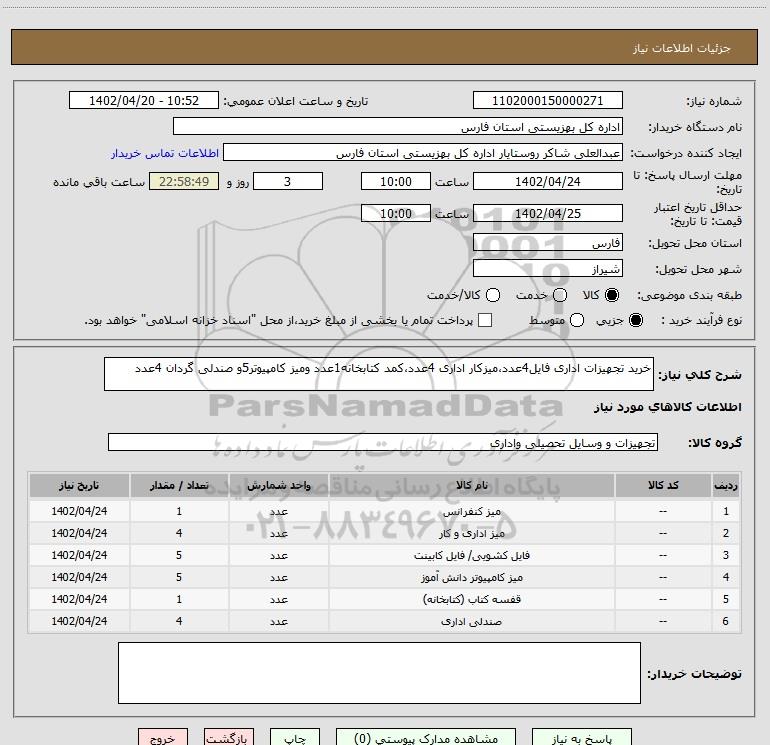
Task: Click the requester field عبدالعلی شاکر روستایار
Action: (423, 153)
